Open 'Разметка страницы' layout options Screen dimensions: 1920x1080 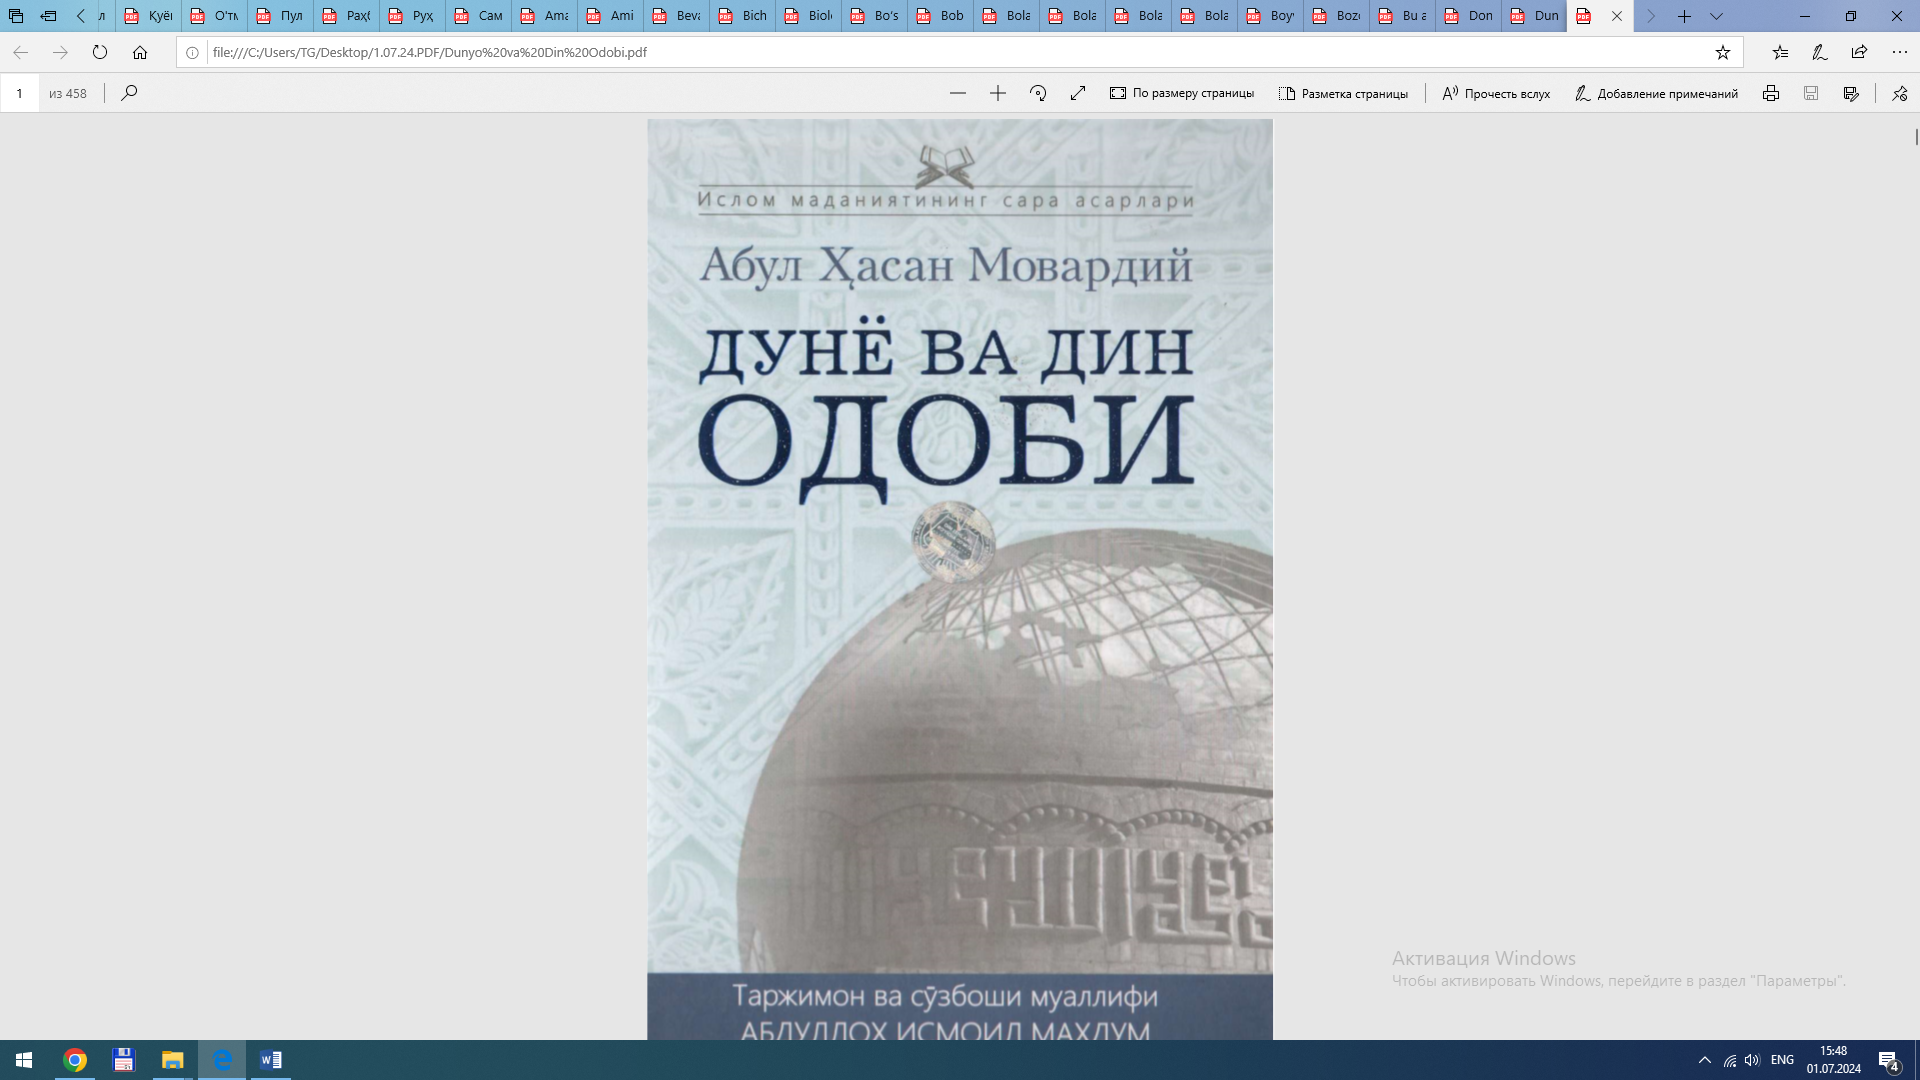click(1343, 93)
